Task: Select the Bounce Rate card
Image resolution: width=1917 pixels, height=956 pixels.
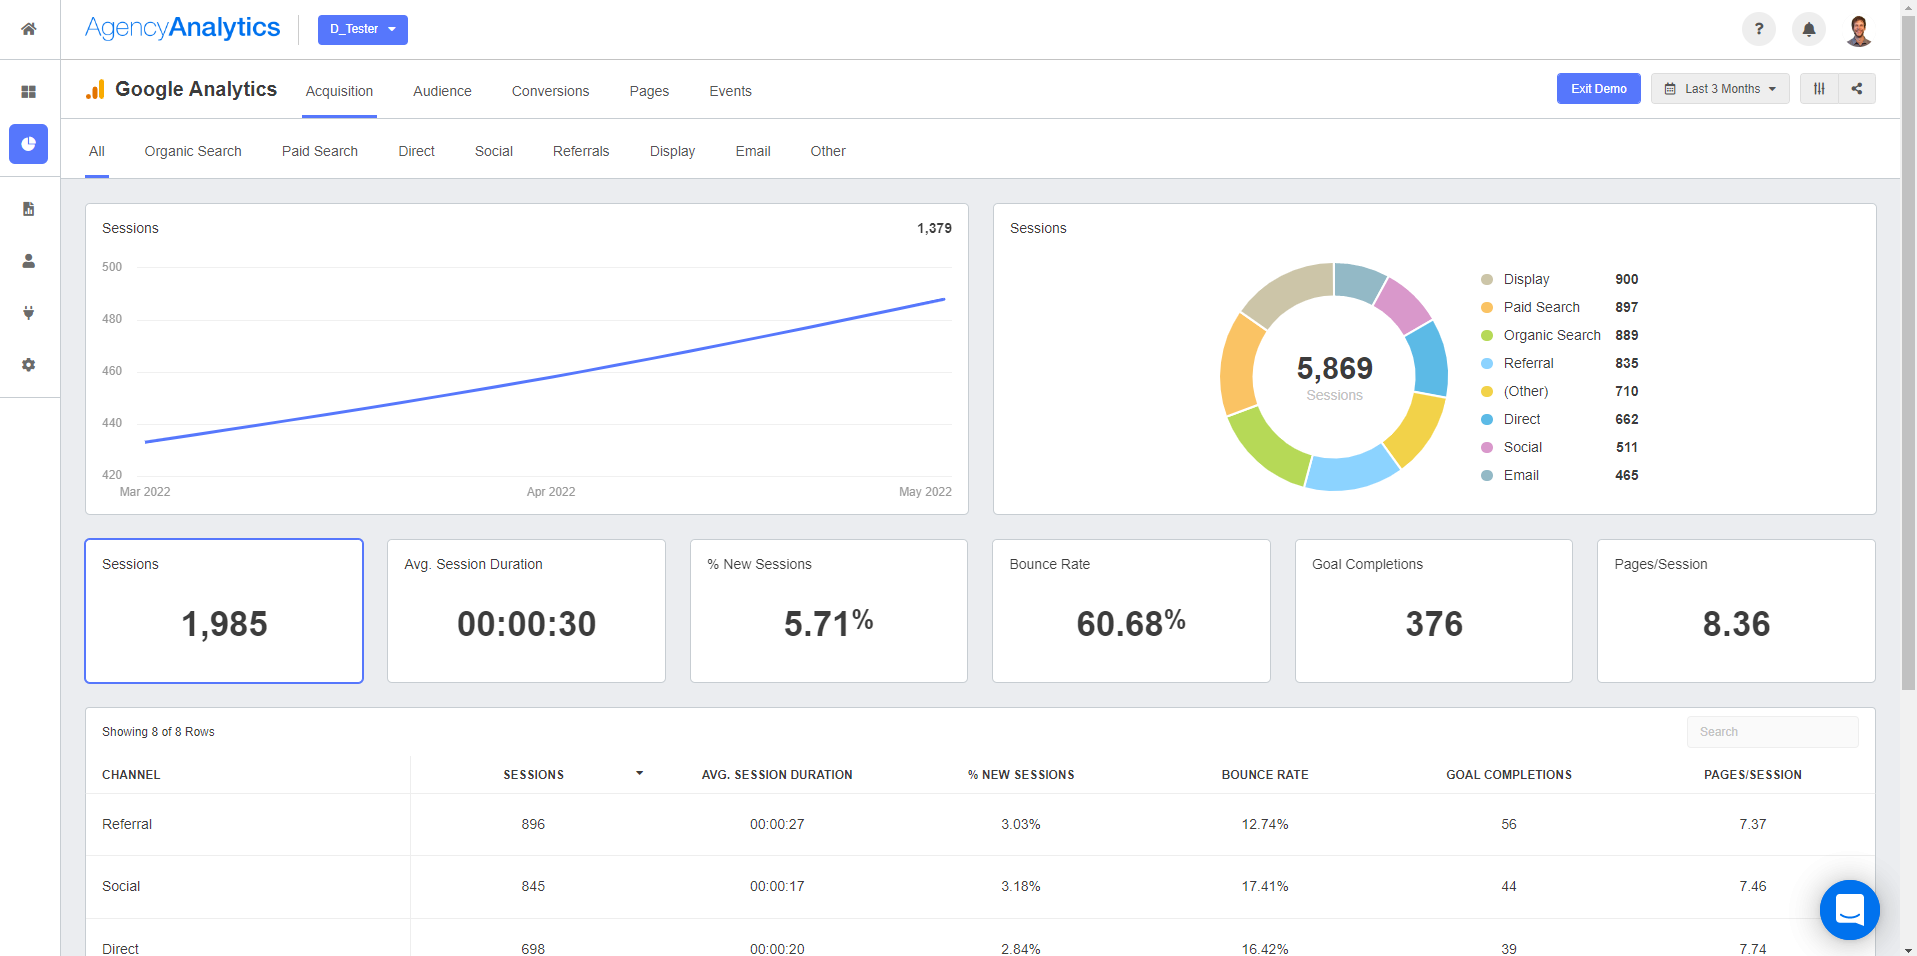Action: (x=1131, y=611)
